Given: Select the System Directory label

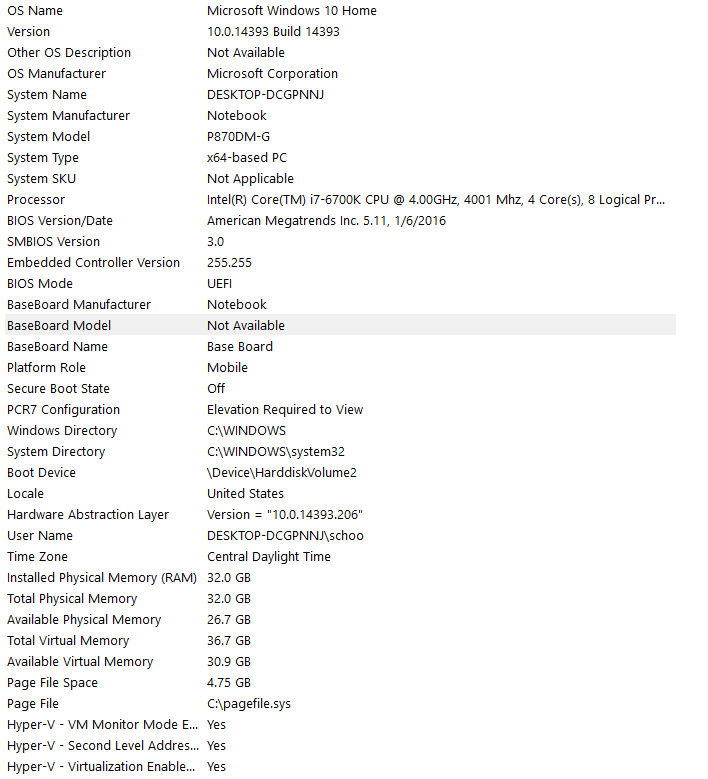Looking at the screenshot, I should [x=56, y=452].
